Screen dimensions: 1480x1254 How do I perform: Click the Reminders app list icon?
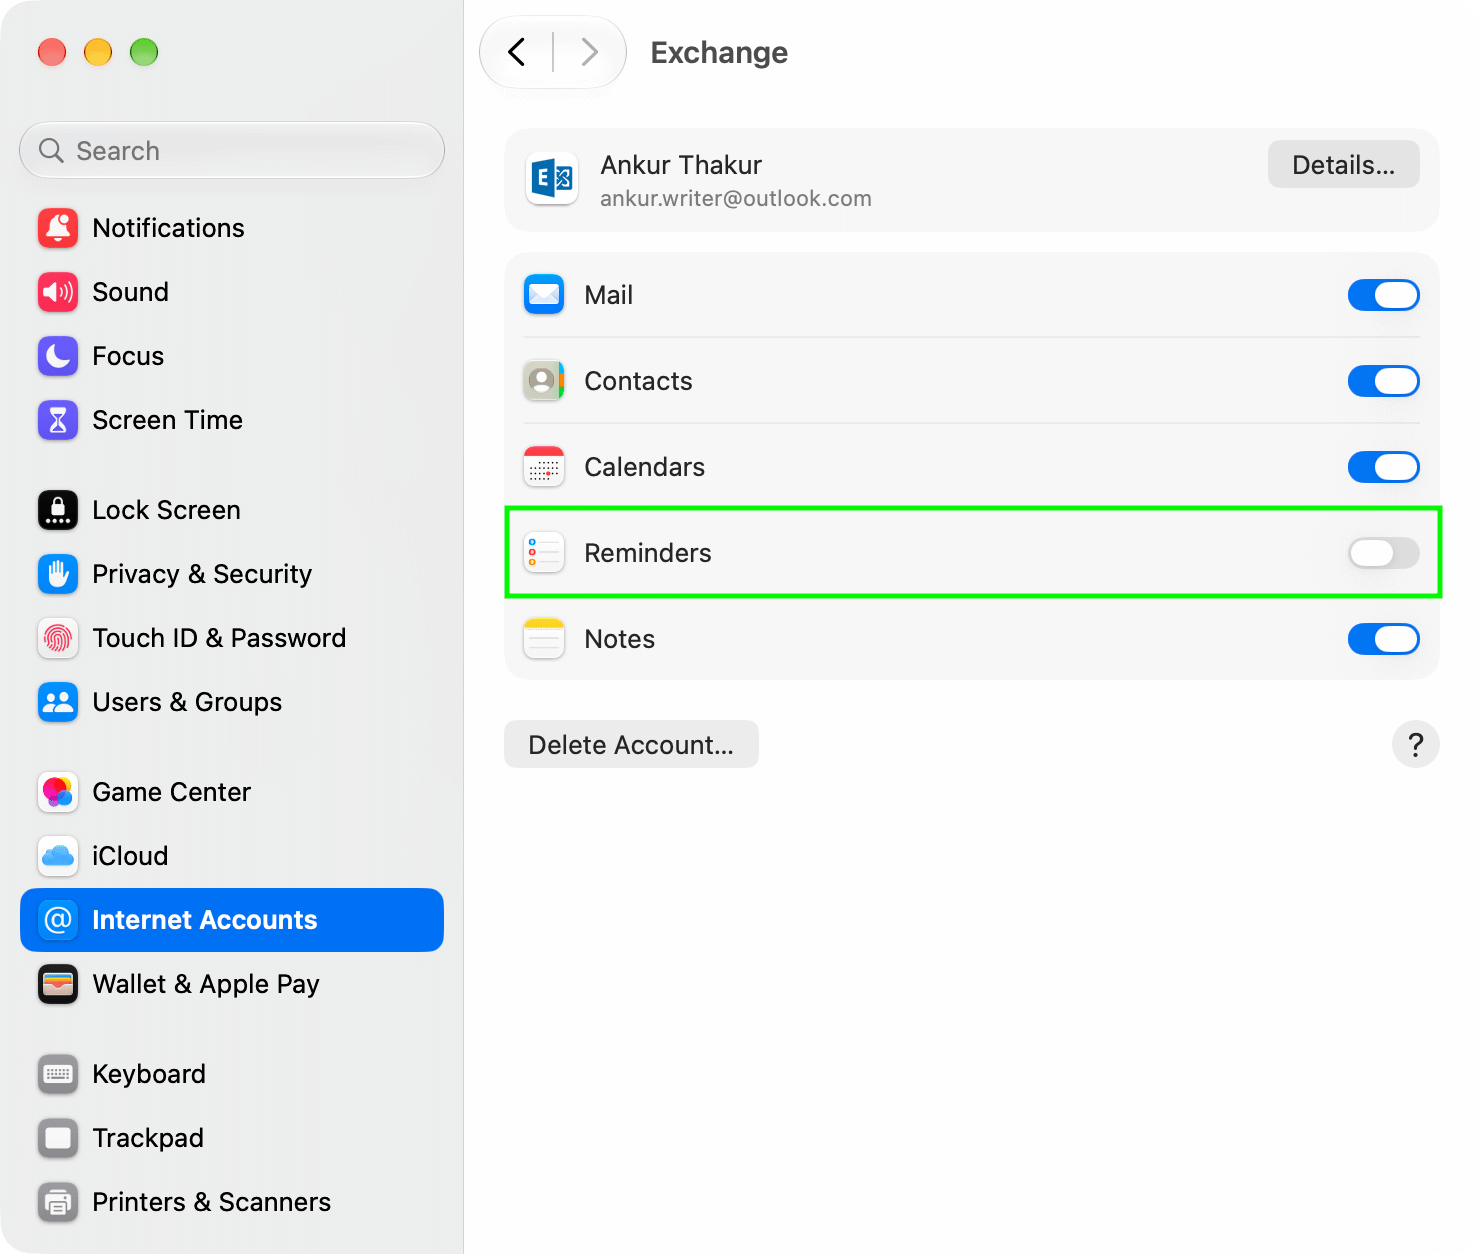tap(544, 553)
